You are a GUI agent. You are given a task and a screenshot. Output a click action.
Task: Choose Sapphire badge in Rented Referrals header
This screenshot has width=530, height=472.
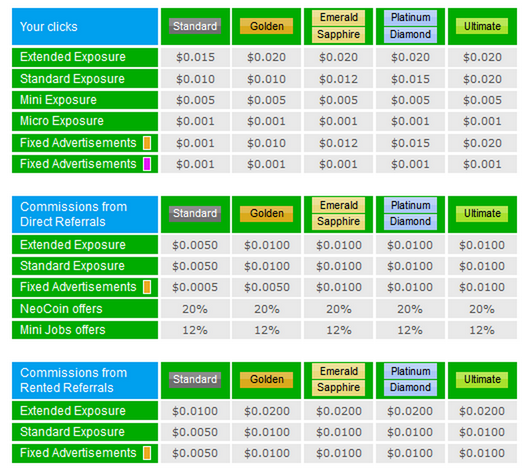pos(338,388)
